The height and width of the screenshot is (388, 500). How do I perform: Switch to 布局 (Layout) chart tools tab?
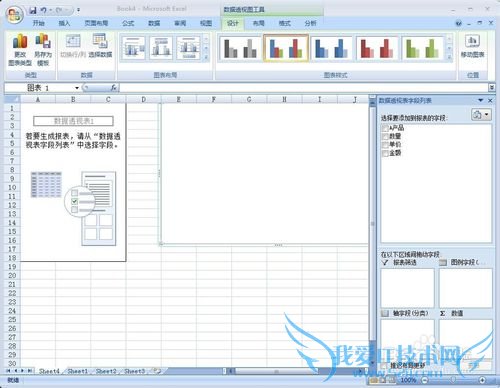pyautogui.click(x=258, y=23)
